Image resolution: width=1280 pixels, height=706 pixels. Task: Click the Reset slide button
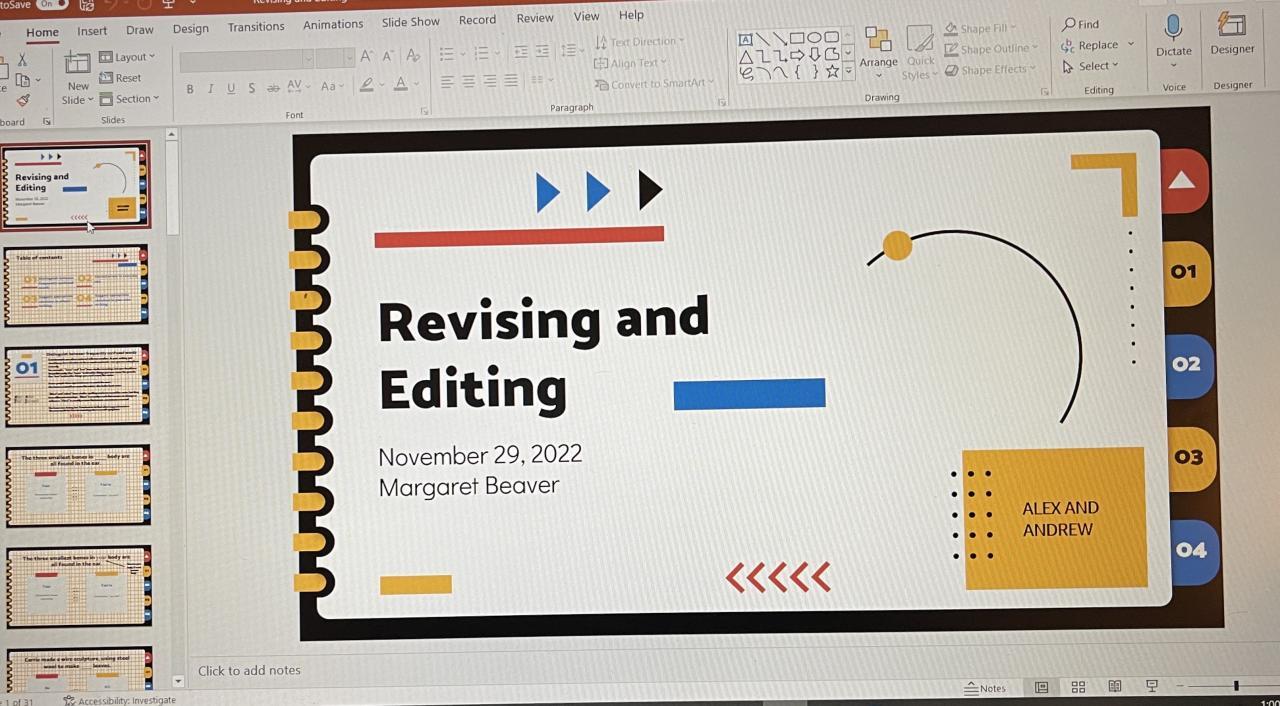(121, 78)
